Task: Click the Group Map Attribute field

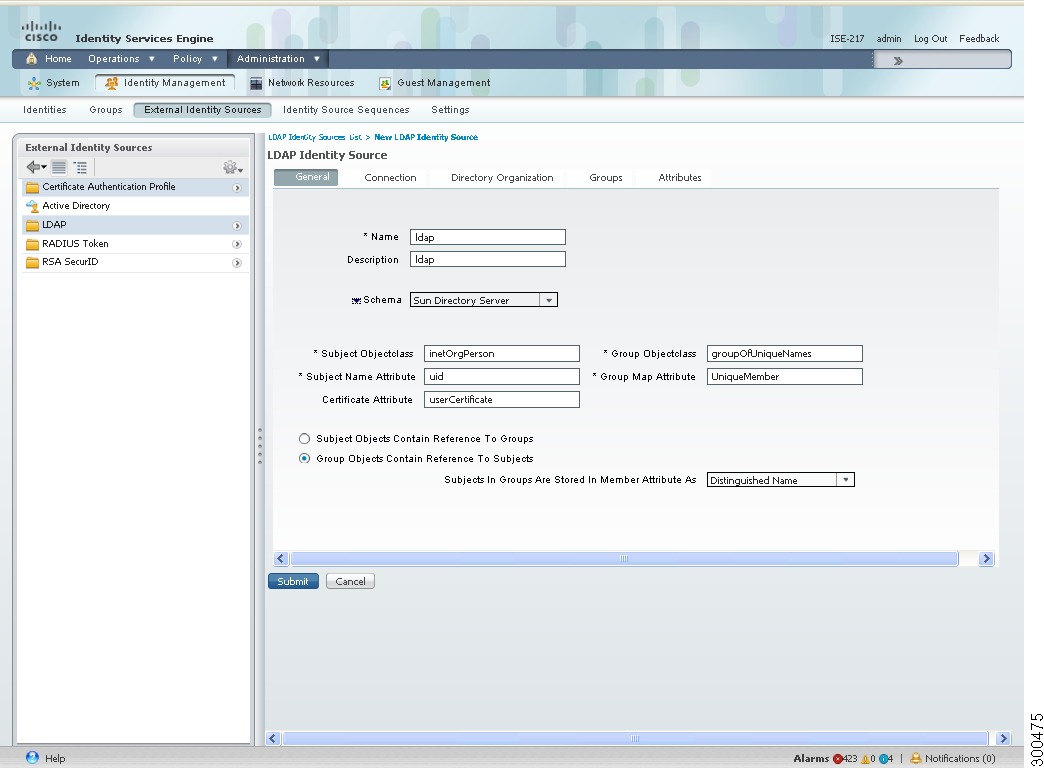Action: click(785, 376)
